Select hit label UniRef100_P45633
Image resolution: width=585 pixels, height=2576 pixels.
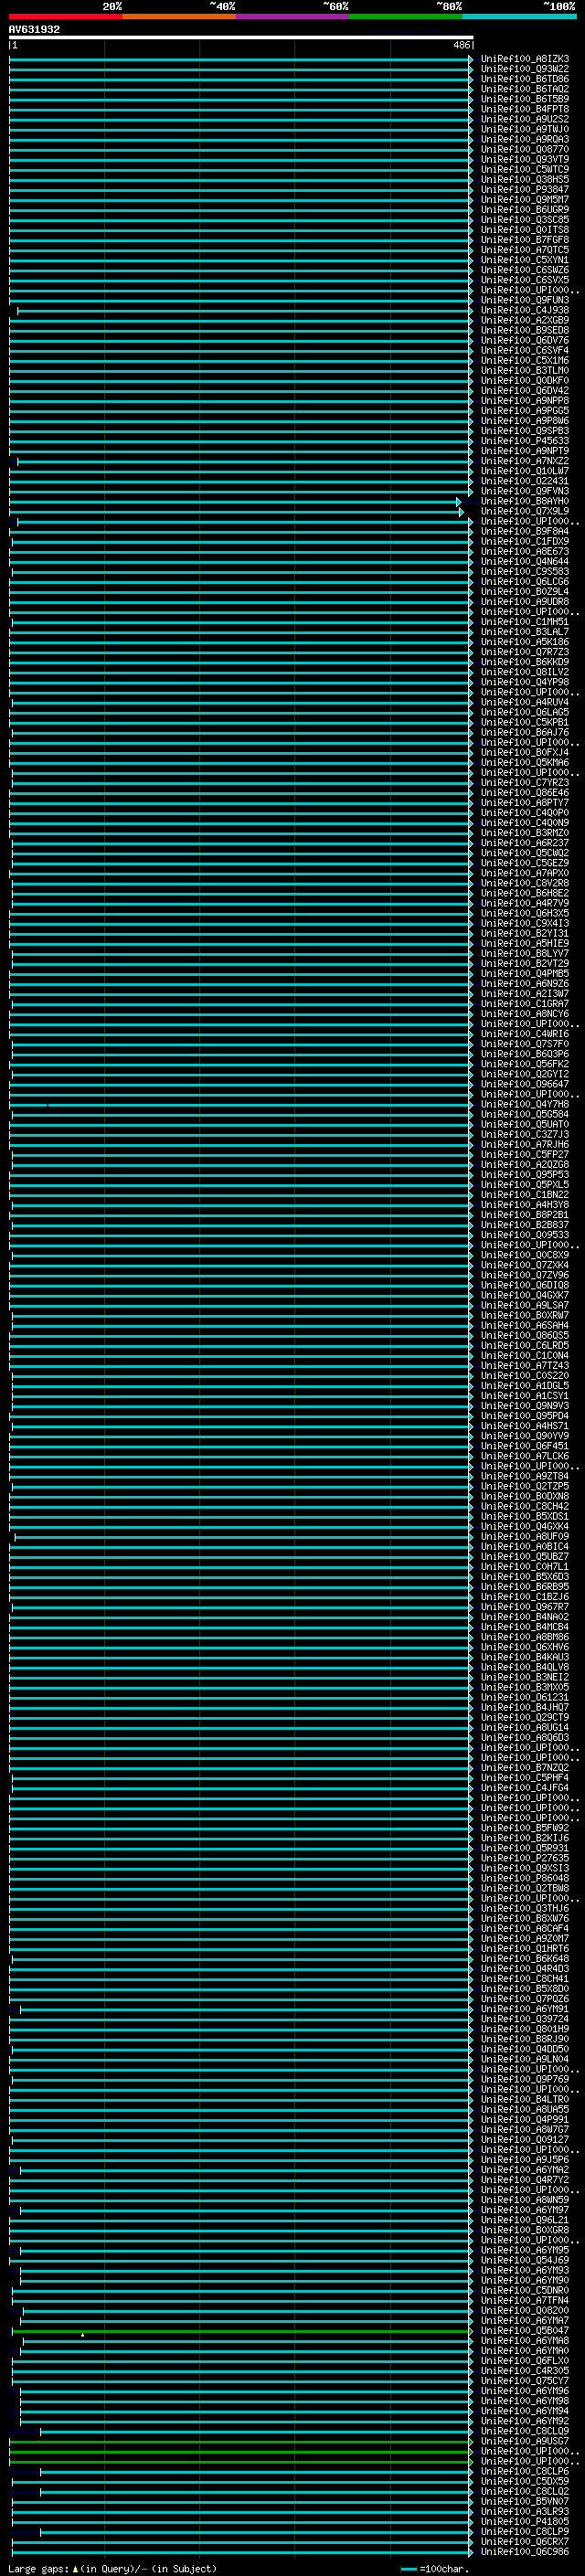525,441
